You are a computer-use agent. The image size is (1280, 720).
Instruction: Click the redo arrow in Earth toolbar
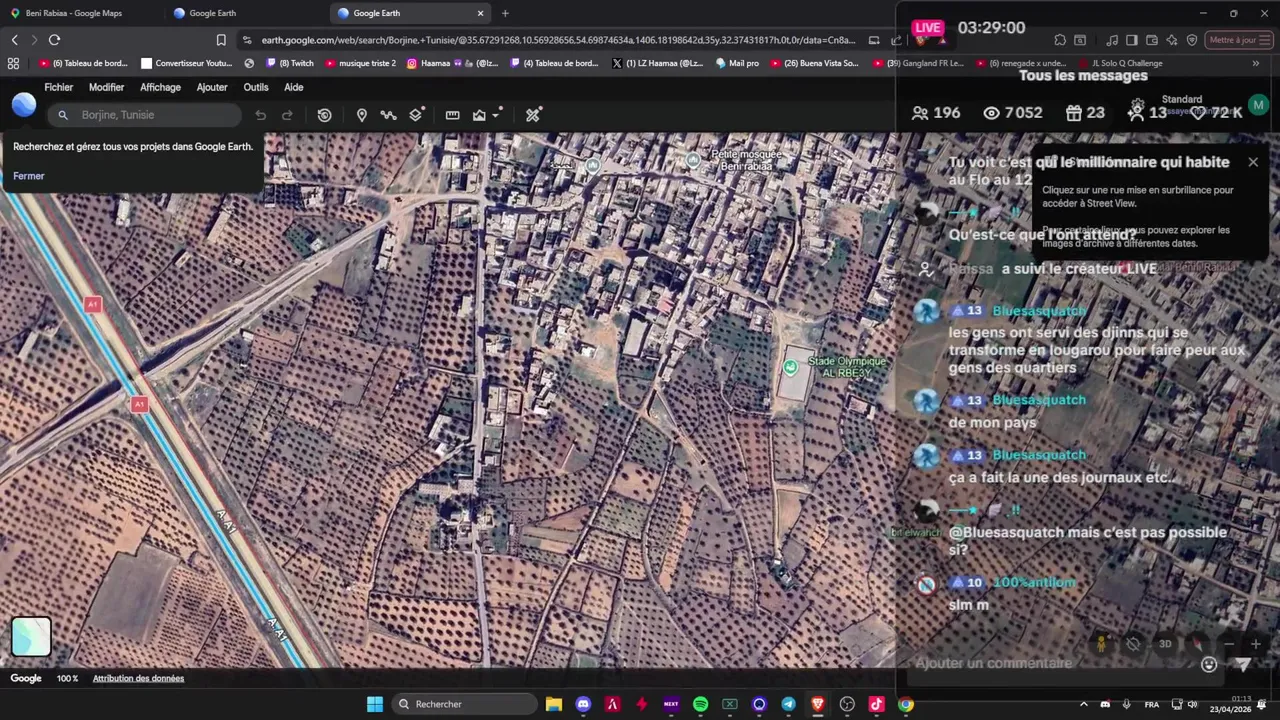tap(287, 115)
